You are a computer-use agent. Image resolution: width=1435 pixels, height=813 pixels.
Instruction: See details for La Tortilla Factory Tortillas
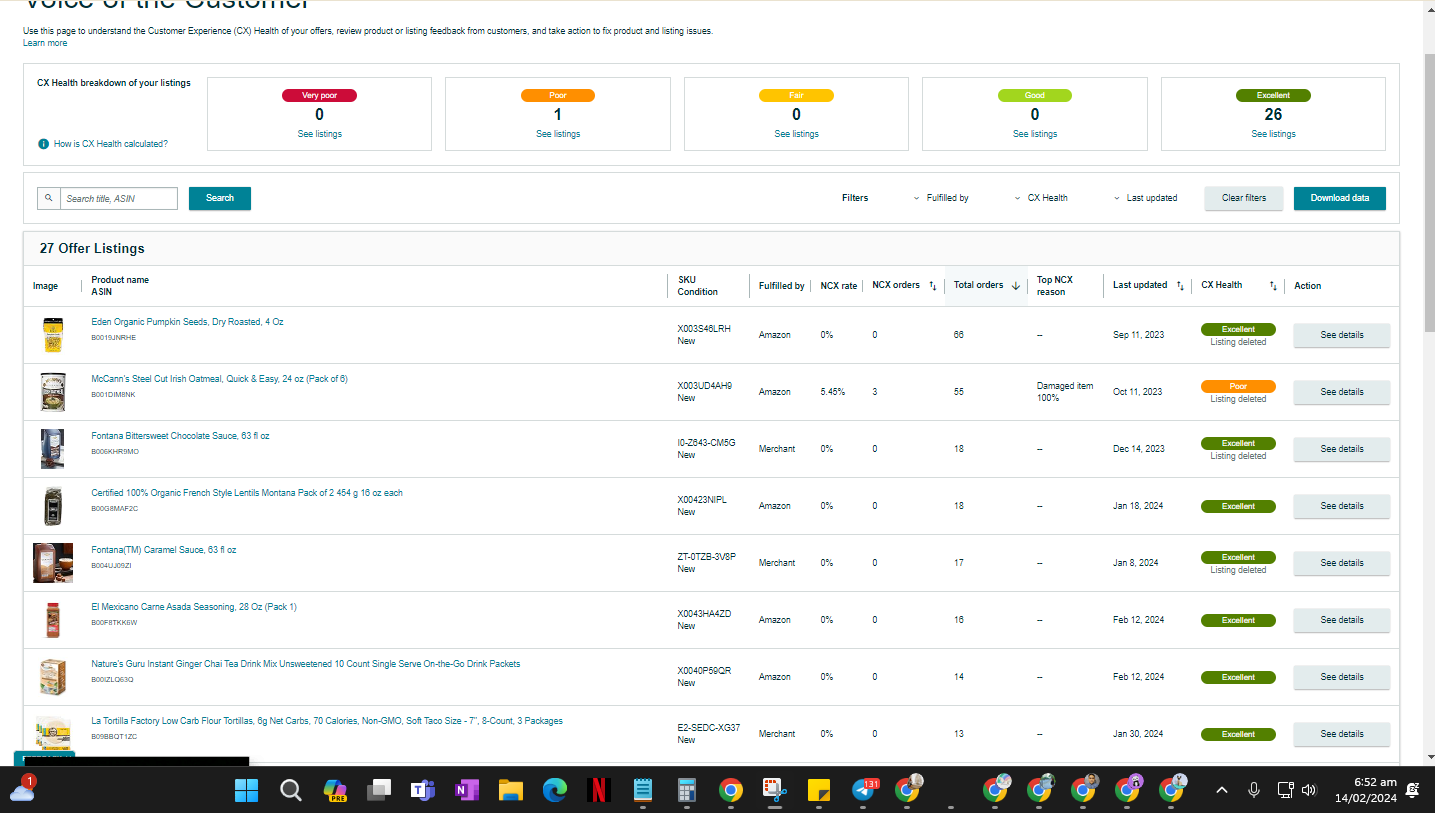(1342, 734)
